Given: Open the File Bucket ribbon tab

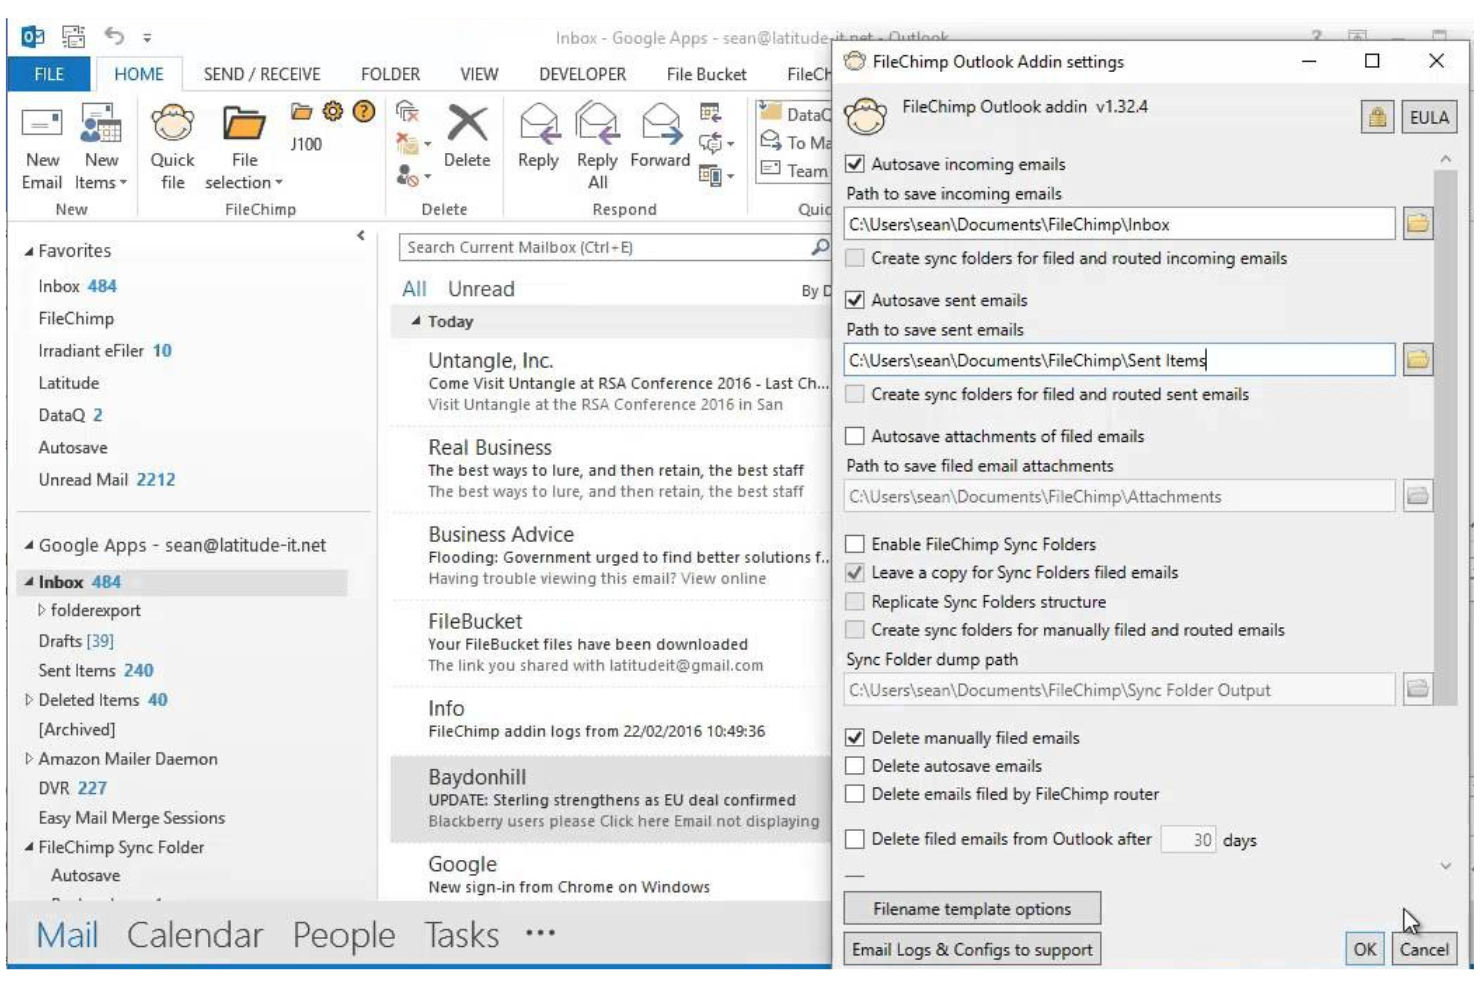Looking at the screenshot, I should click(x=706, y=74).
